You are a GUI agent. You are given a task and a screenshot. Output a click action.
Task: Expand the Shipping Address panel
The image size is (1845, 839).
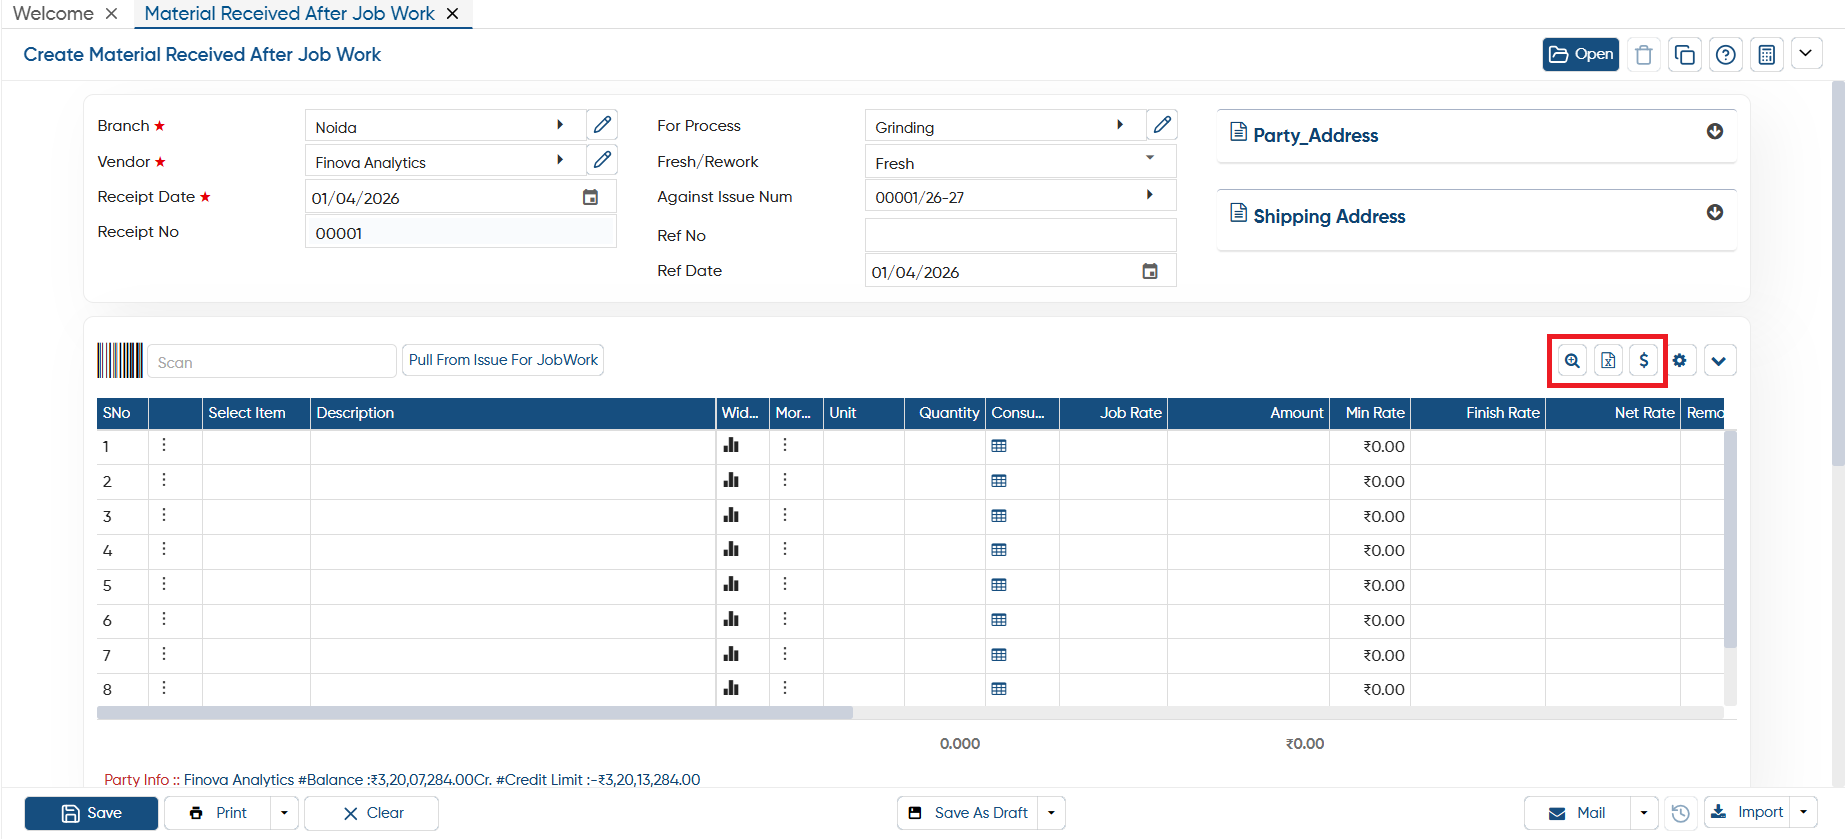click(1715, 213)
